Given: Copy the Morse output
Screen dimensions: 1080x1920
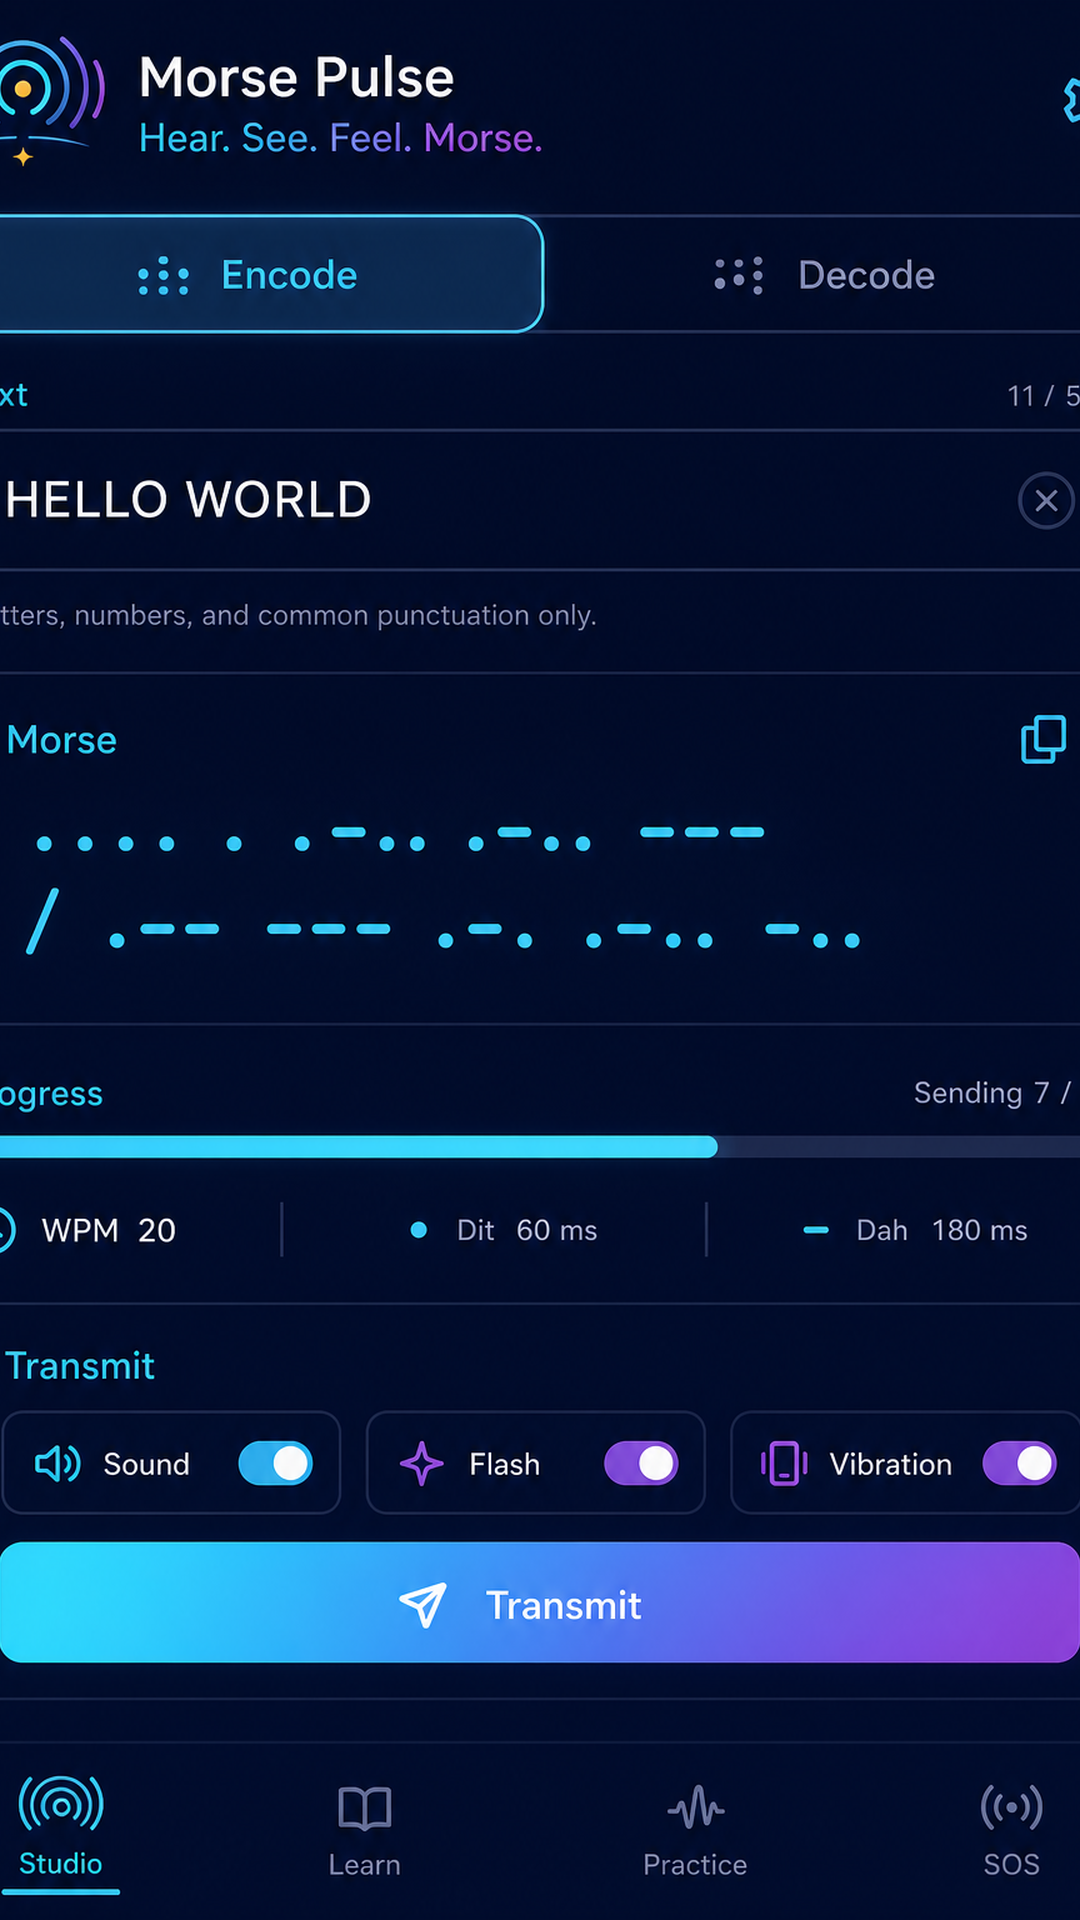Looking at the screenshot, I should tap(1043, 740).
